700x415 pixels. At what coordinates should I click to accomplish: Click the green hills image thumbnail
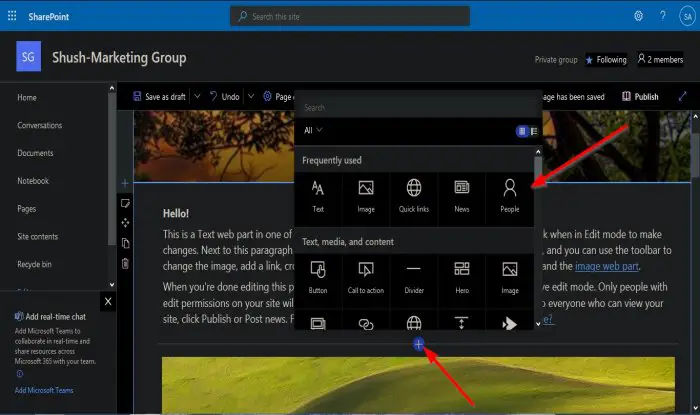point(418,385)
